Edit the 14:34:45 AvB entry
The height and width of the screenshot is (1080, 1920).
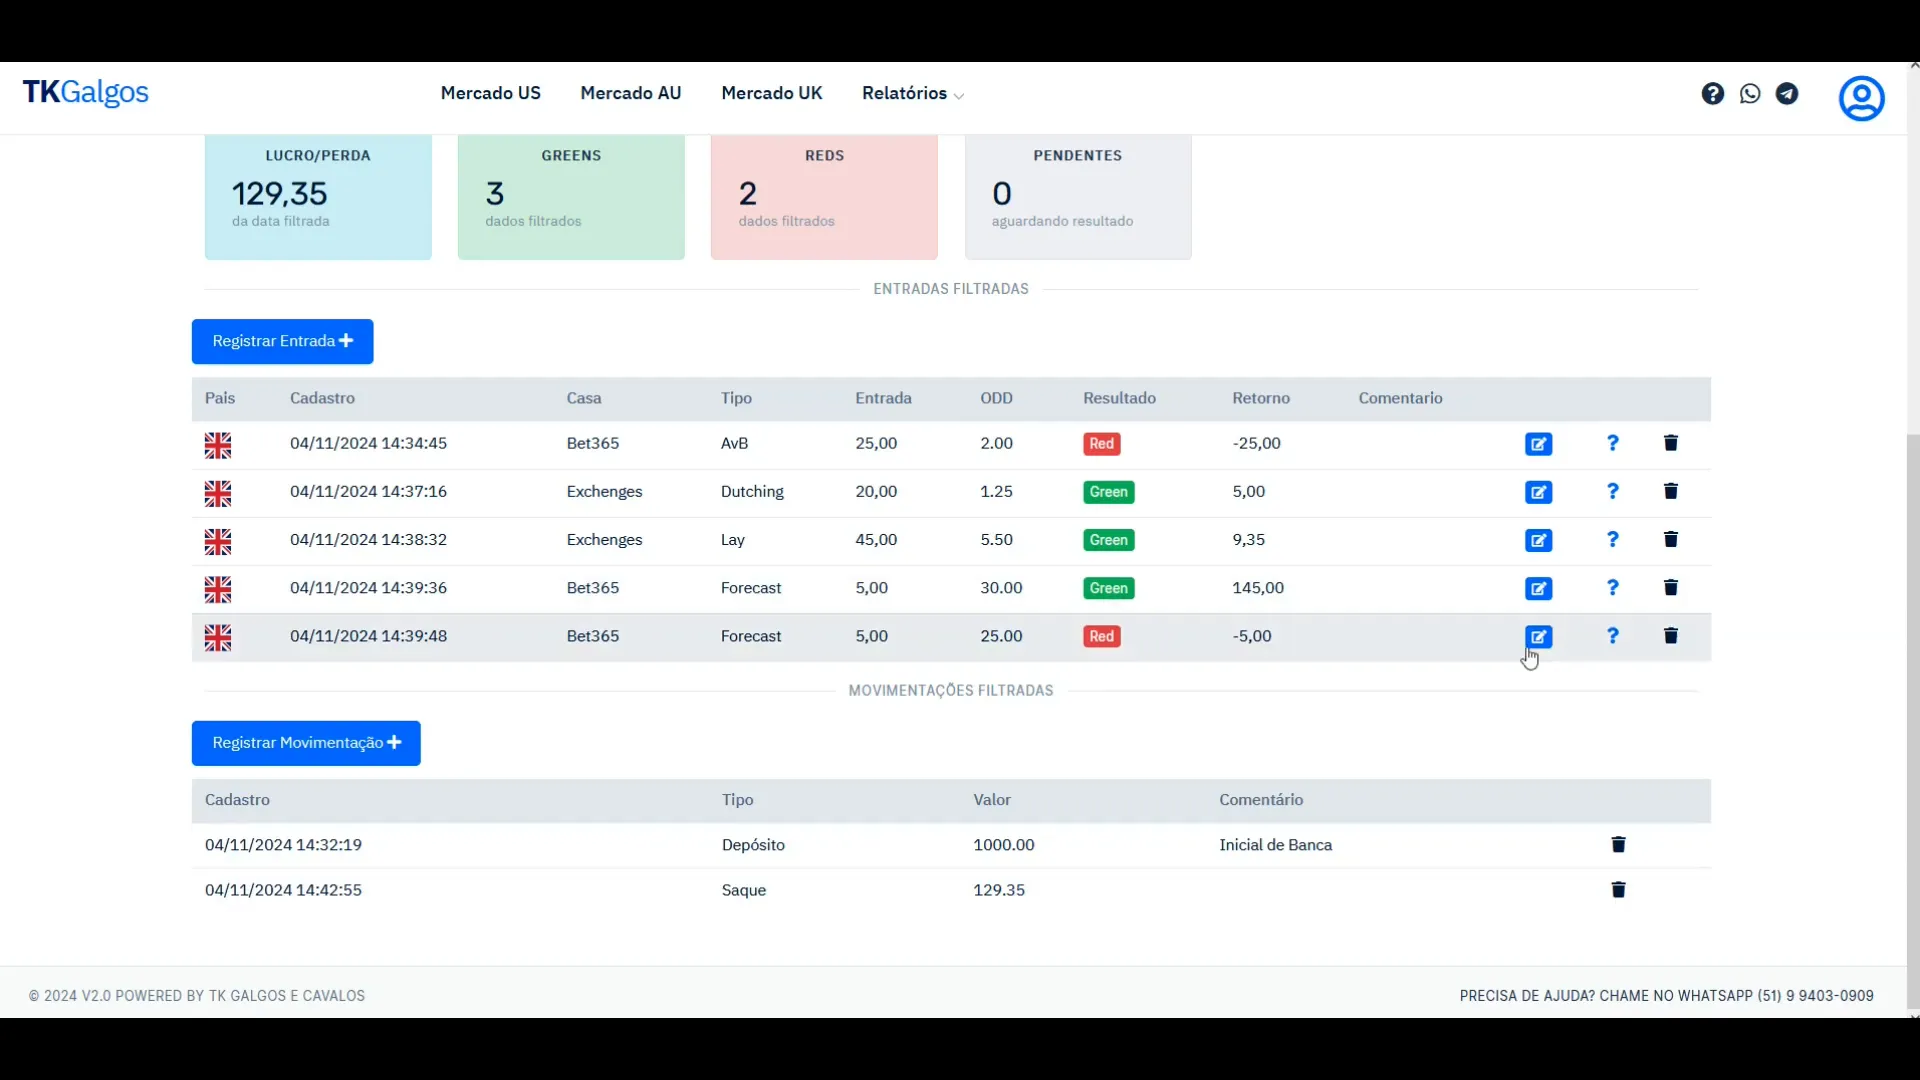coord(1538,444)
